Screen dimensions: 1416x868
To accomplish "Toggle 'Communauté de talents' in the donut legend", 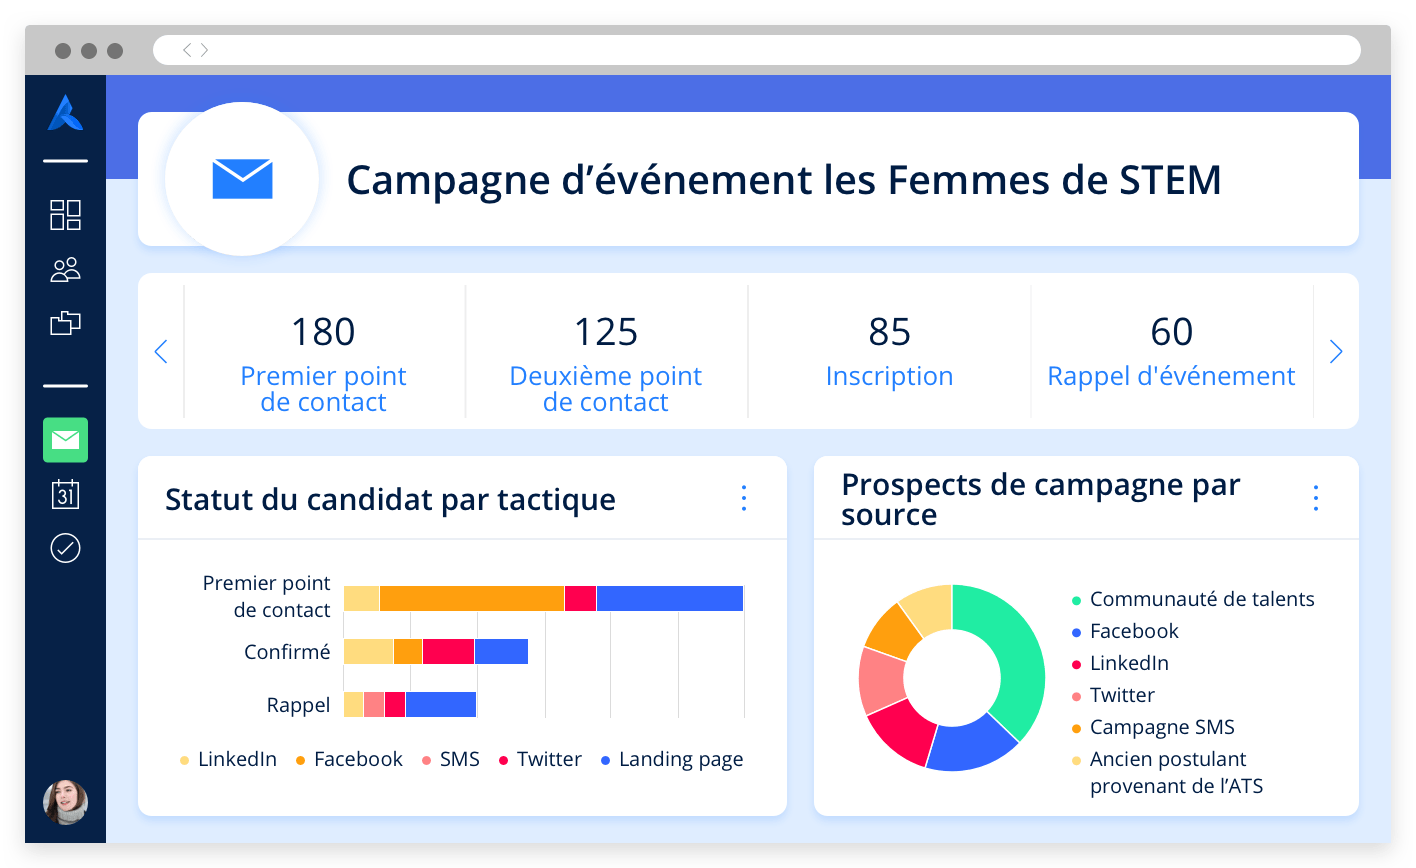I will [1193, 600].
